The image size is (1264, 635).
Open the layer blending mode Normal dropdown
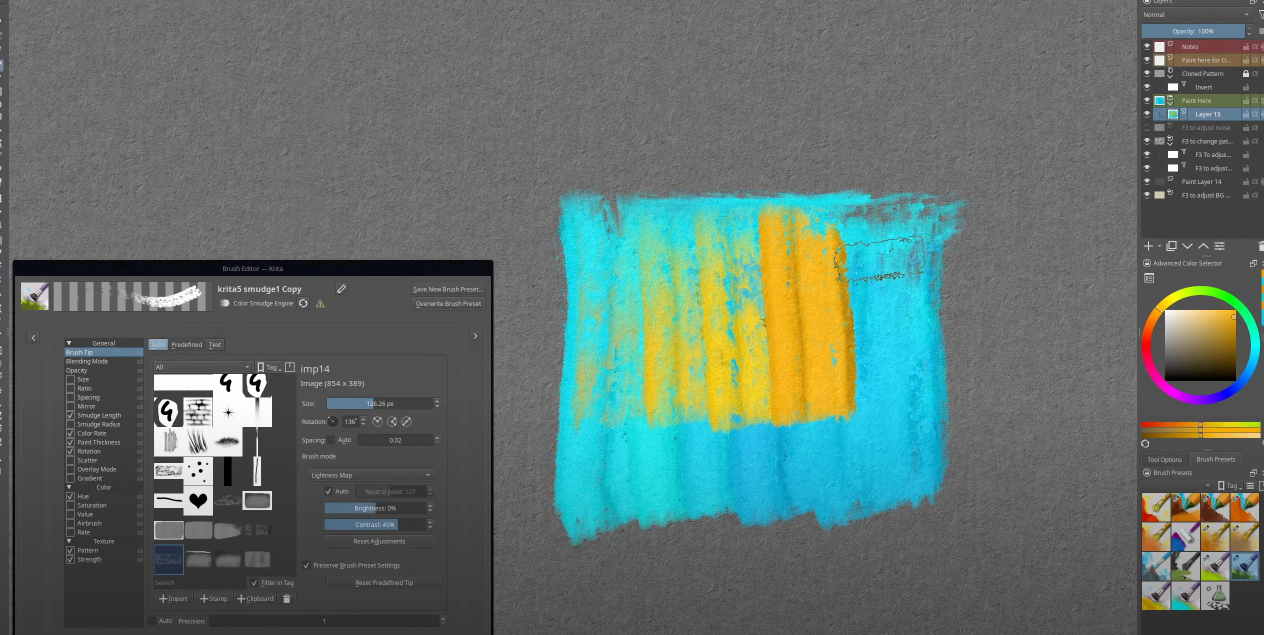[x=1196, y=15]
